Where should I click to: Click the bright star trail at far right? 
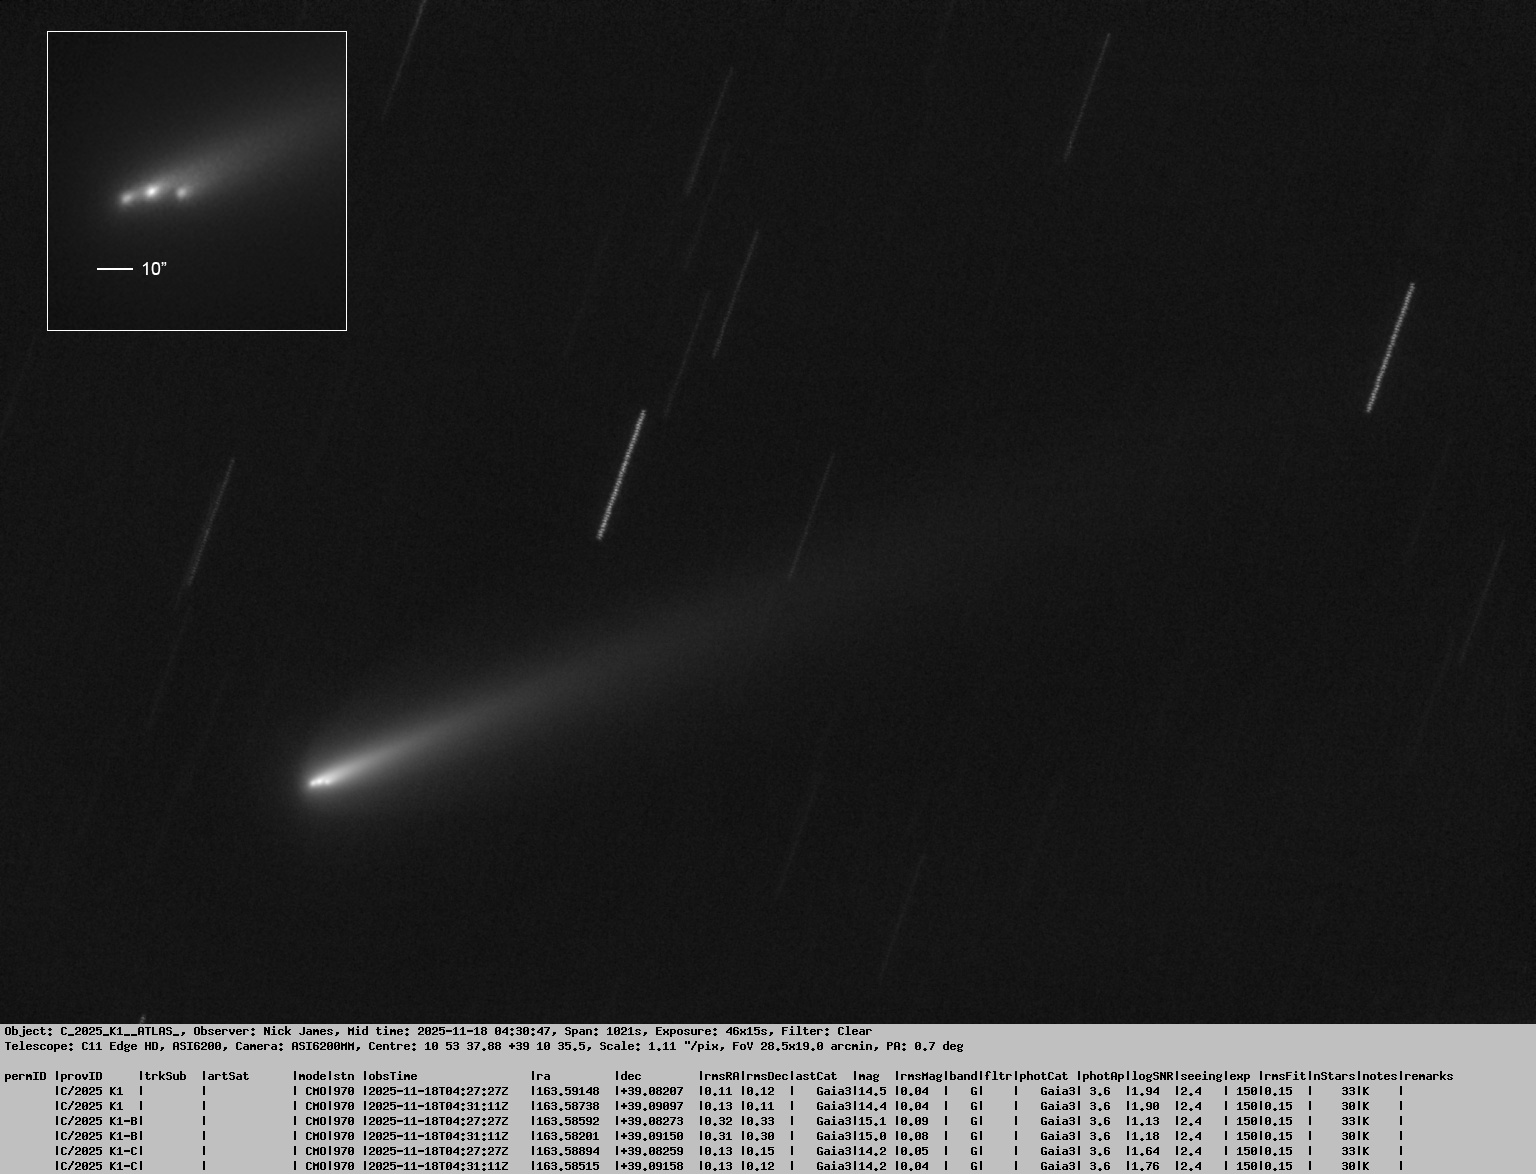click(1390, 347)
